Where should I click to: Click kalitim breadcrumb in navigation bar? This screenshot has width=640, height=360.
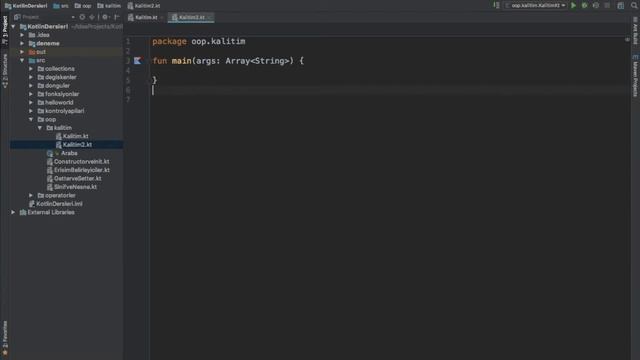coord(109,6)
